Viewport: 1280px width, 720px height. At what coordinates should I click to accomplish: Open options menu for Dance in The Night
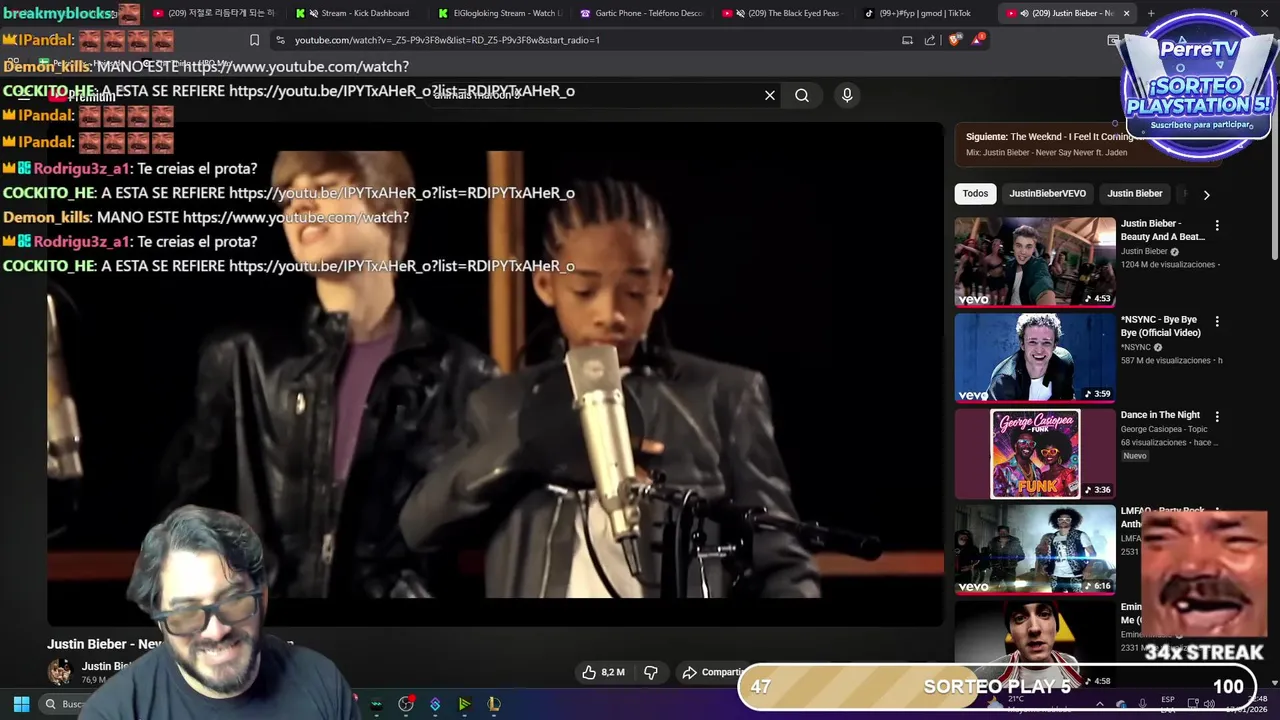click(x=1217, y=416)
